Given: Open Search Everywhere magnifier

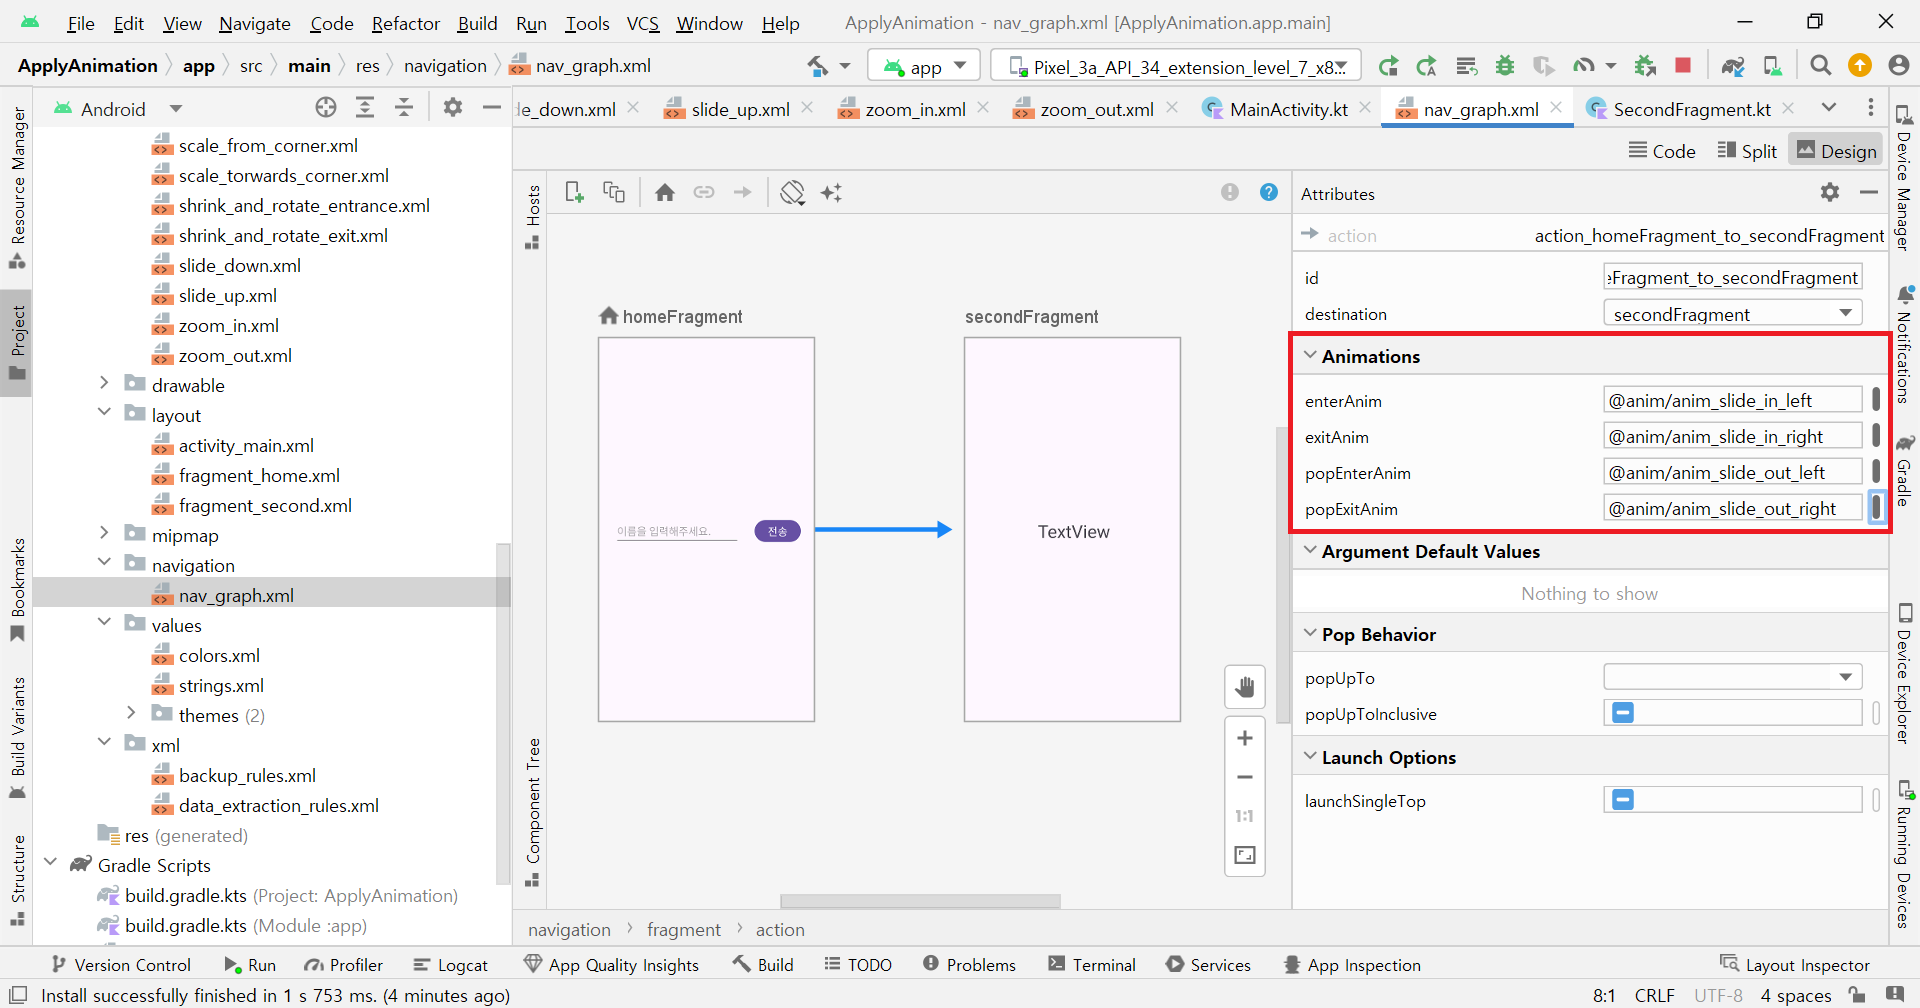Looking at the screenshot, I should pyautogui.click(x=1821, y=65).
